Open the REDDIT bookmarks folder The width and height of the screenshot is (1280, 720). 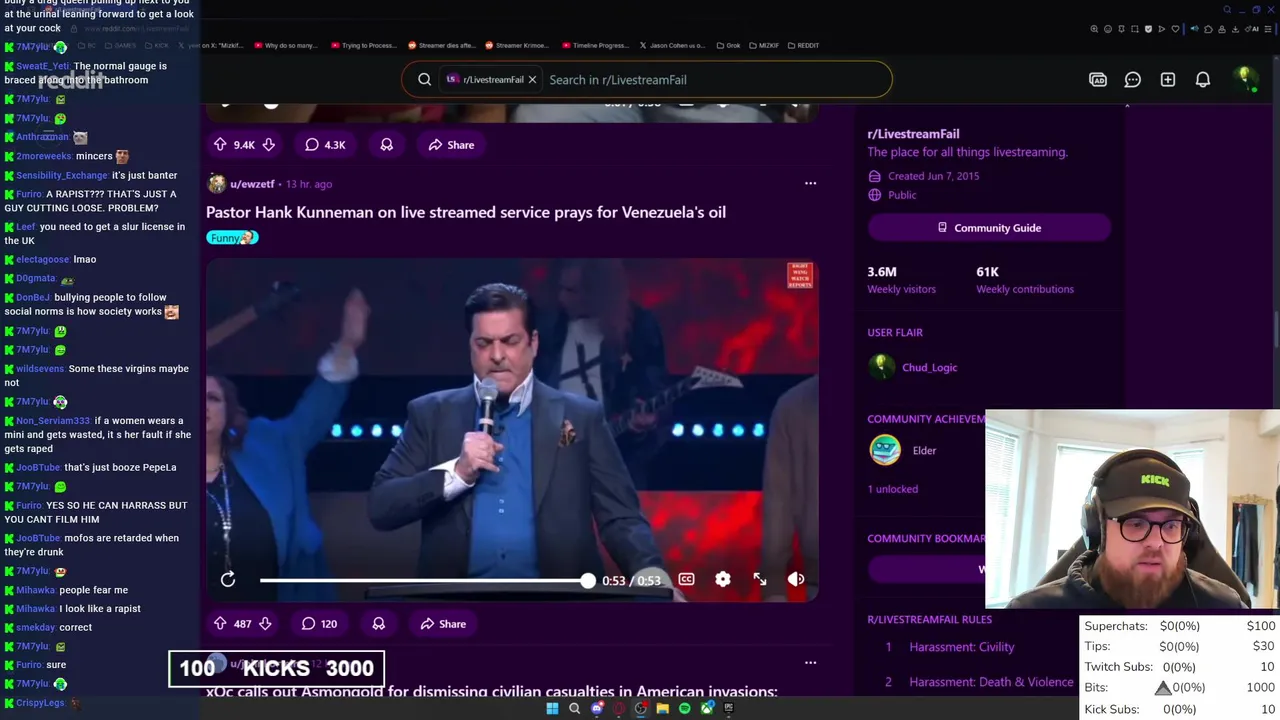tap(803, 45)
